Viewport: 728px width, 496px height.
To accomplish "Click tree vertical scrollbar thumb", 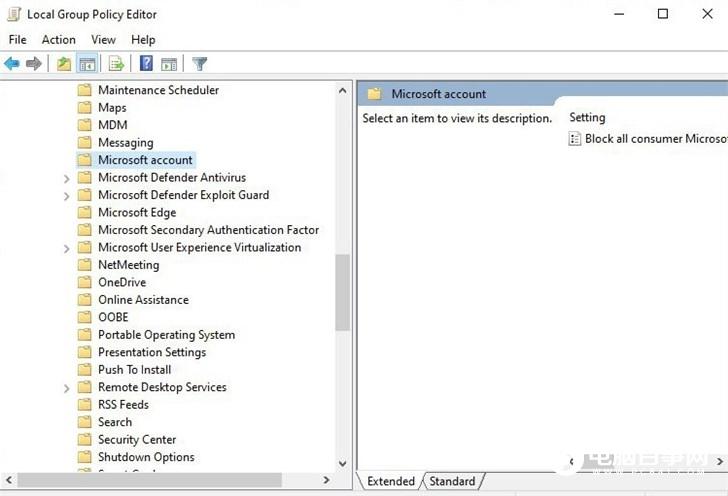I will [343, 293].
